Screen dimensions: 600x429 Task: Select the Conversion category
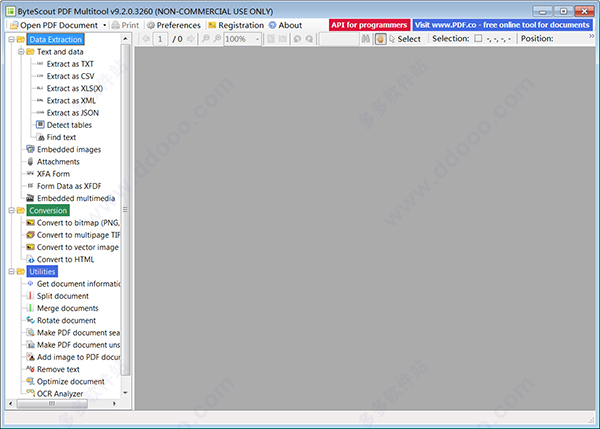tap(48, 210)
